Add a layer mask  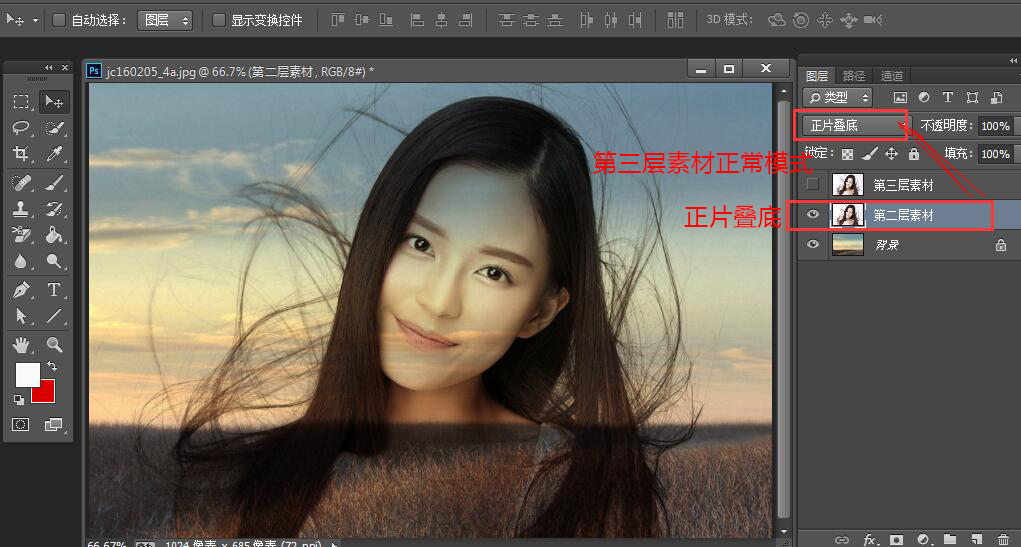pyautogui.click(x=897, y=539)
